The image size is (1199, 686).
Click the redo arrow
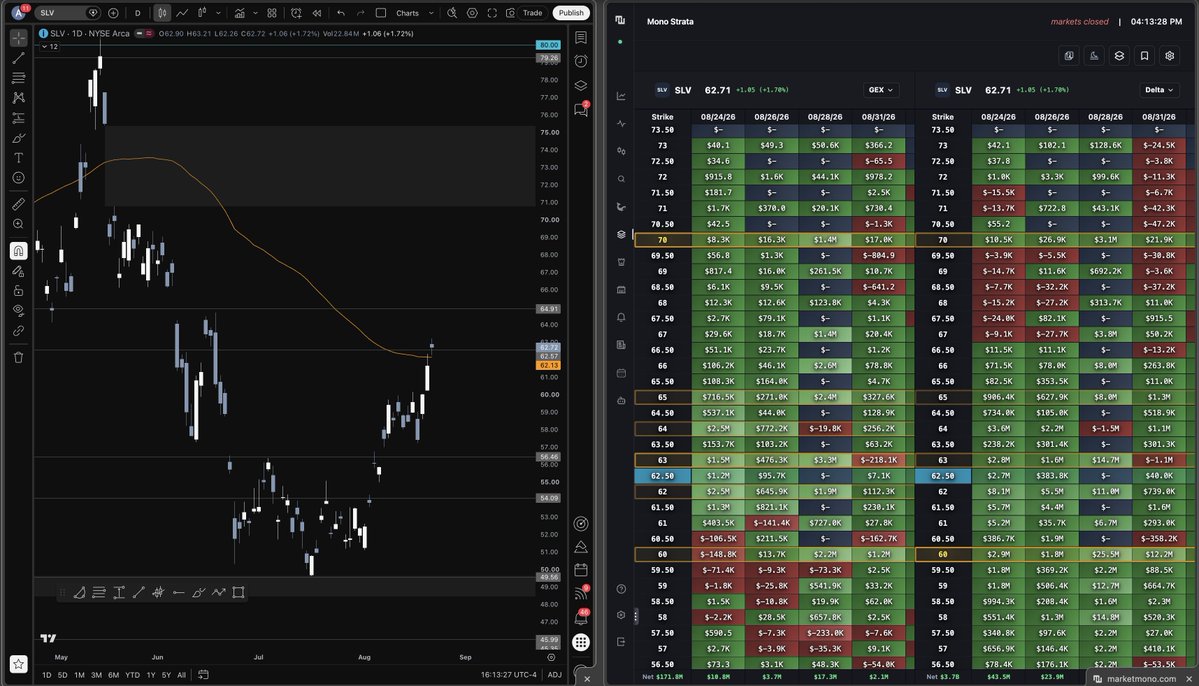point(361,13)
